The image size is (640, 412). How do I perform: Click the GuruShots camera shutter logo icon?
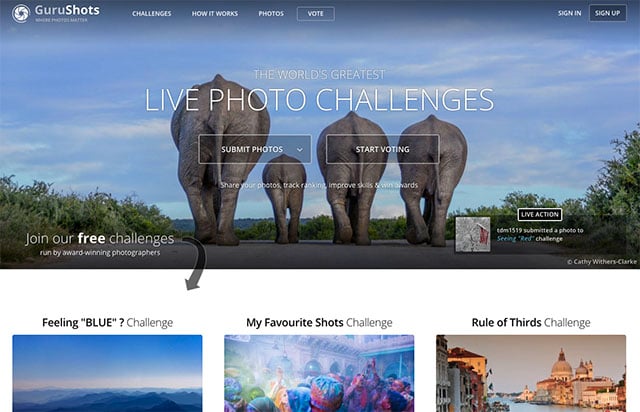click(20, 13)
